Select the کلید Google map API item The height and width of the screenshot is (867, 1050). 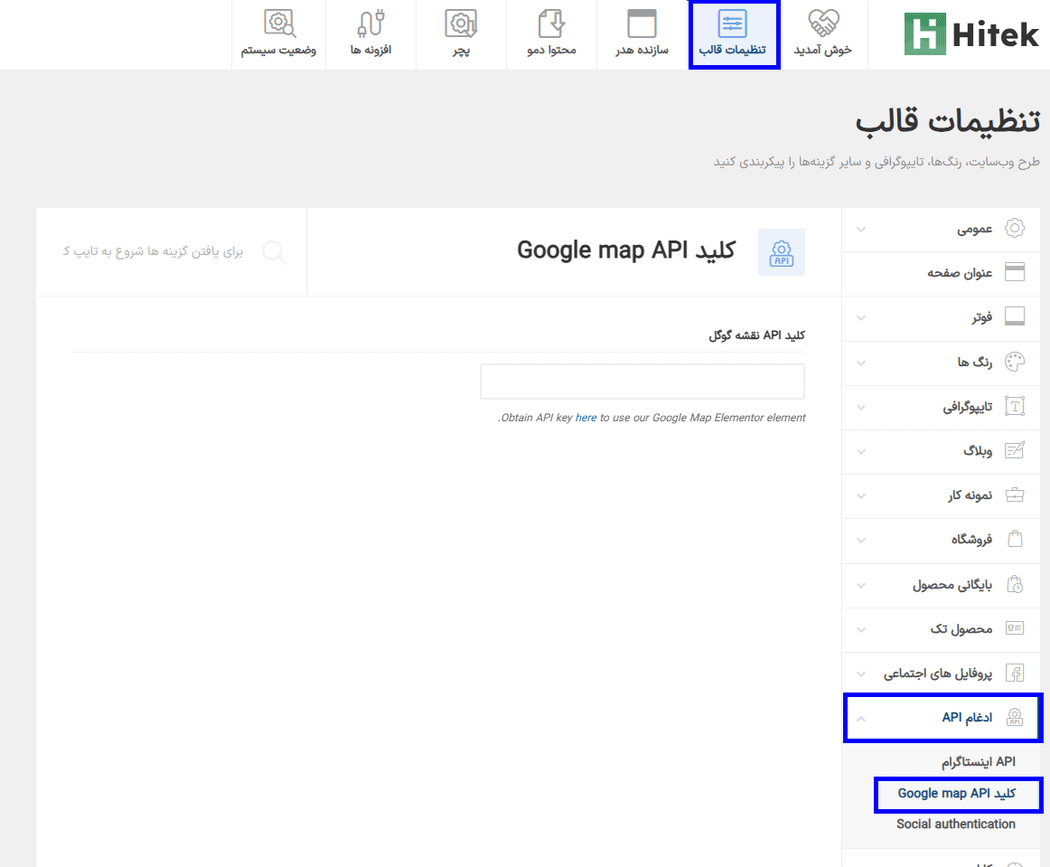tap(957, 793)
